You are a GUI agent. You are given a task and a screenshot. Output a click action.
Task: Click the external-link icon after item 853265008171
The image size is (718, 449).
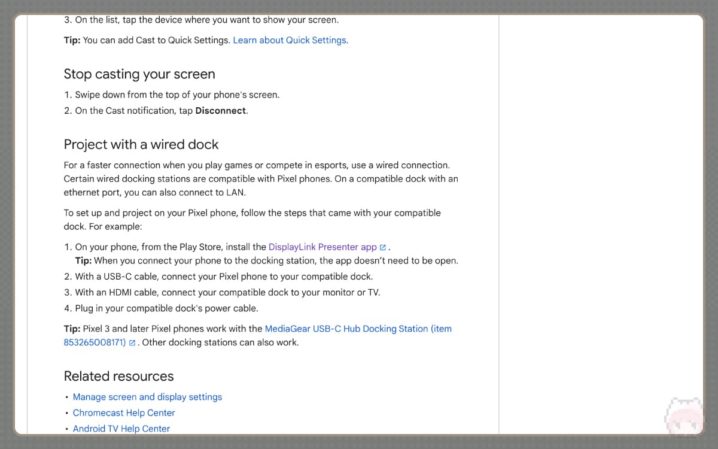click(132, 343)
